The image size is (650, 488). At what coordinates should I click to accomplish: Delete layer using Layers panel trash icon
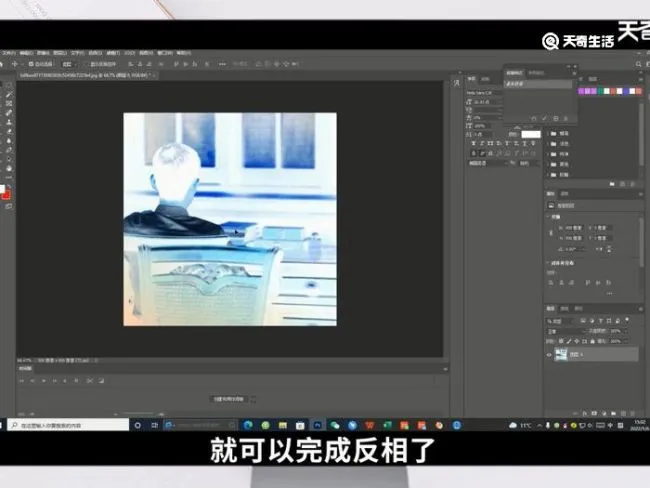click(x=633, y=413)
